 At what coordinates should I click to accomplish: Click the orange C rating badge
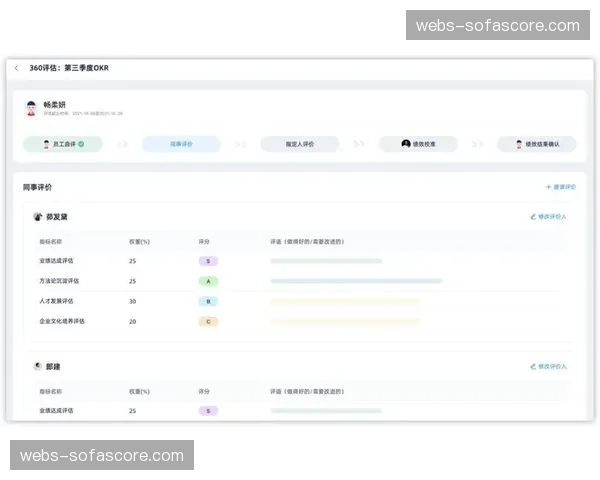tap(208, 322)
